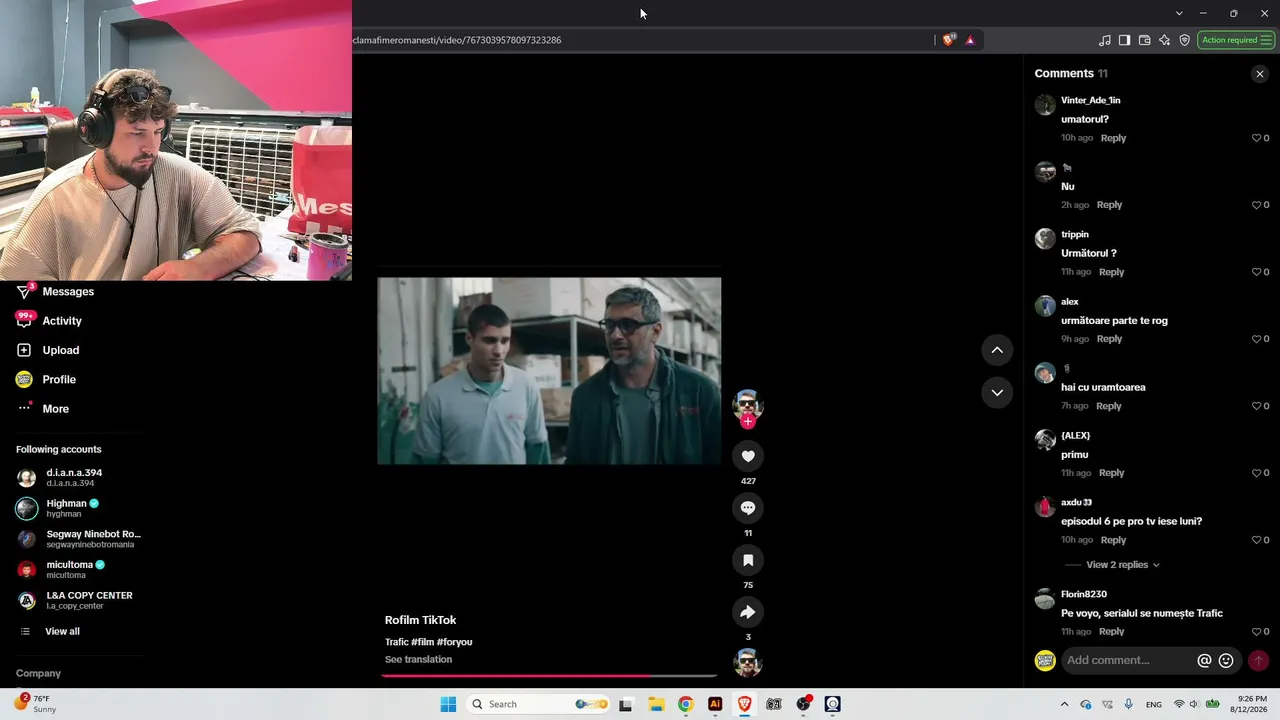Open Windows Start menu
1280x720 pixels.
pos(448,704)
